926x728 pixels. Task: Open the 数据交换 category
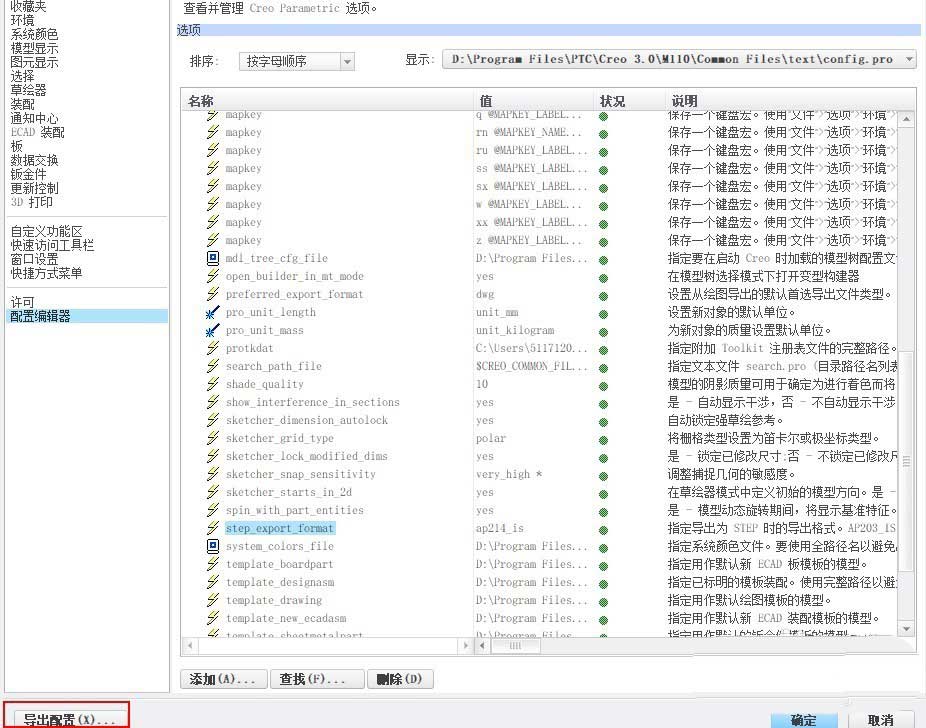[x=34, y=161]
